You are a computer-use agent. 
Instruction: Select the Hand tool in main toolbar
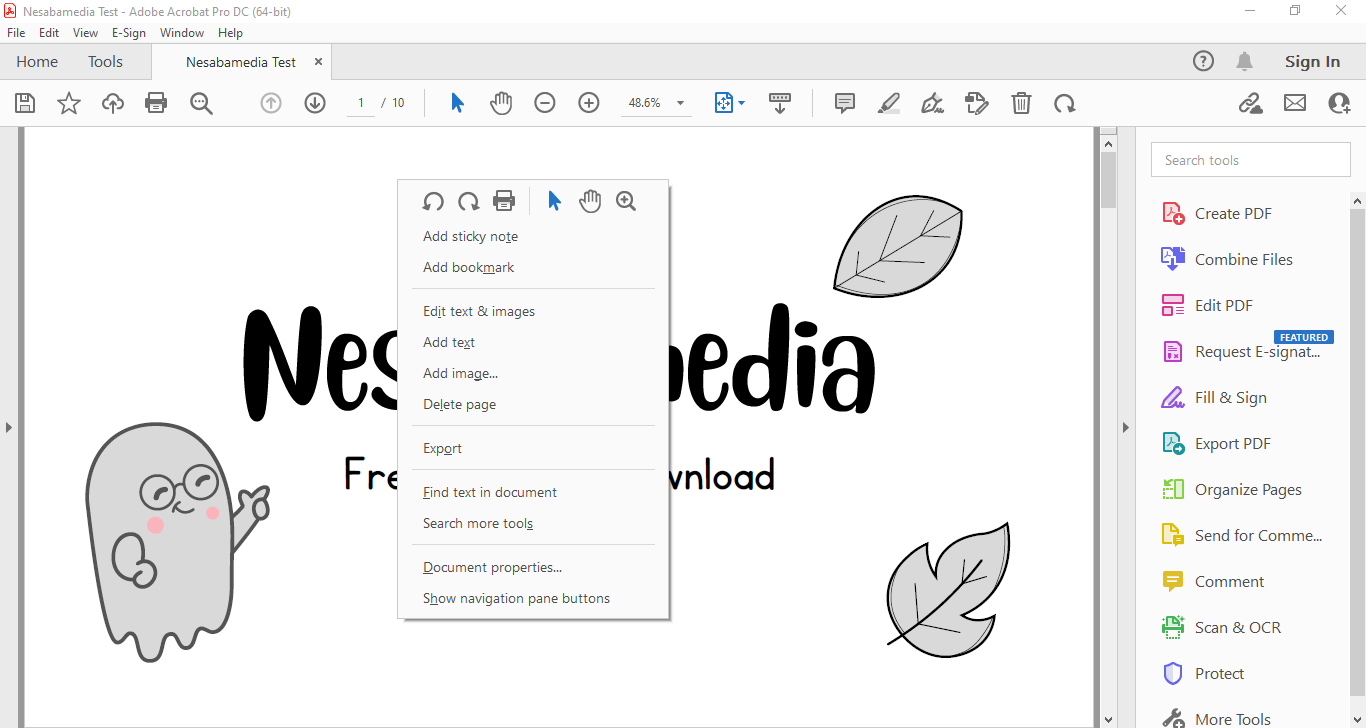(x=501, y=103)
